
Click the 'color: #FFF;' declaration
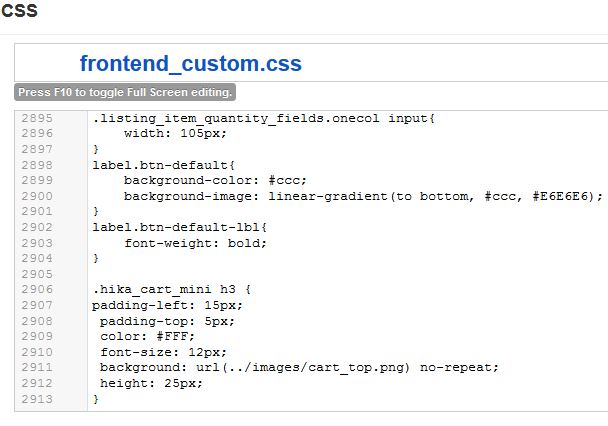tap(142, 337)
